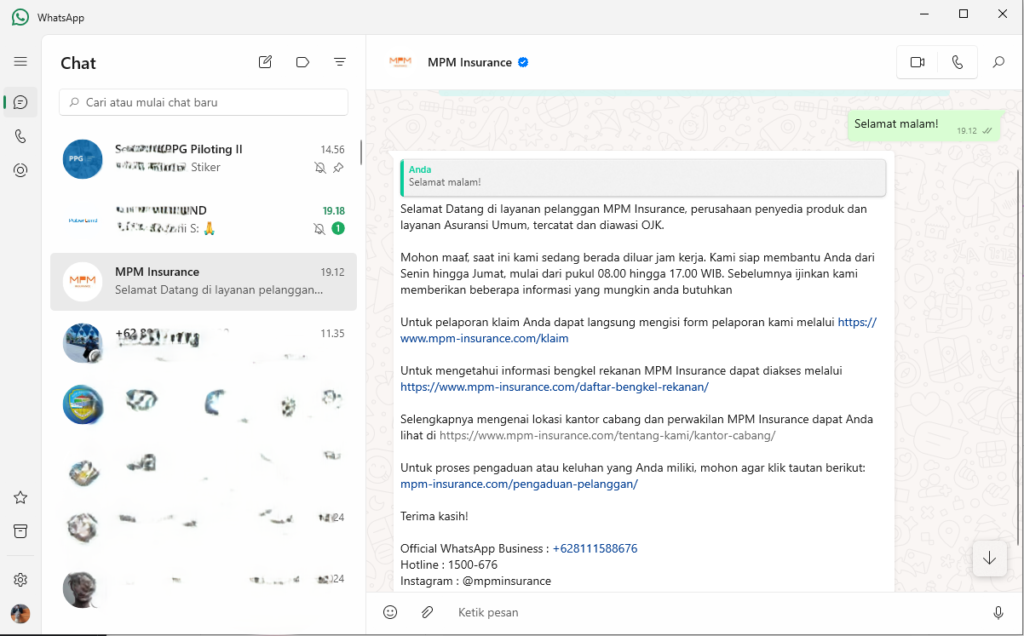Open starred messages

[x=20, y=498]
